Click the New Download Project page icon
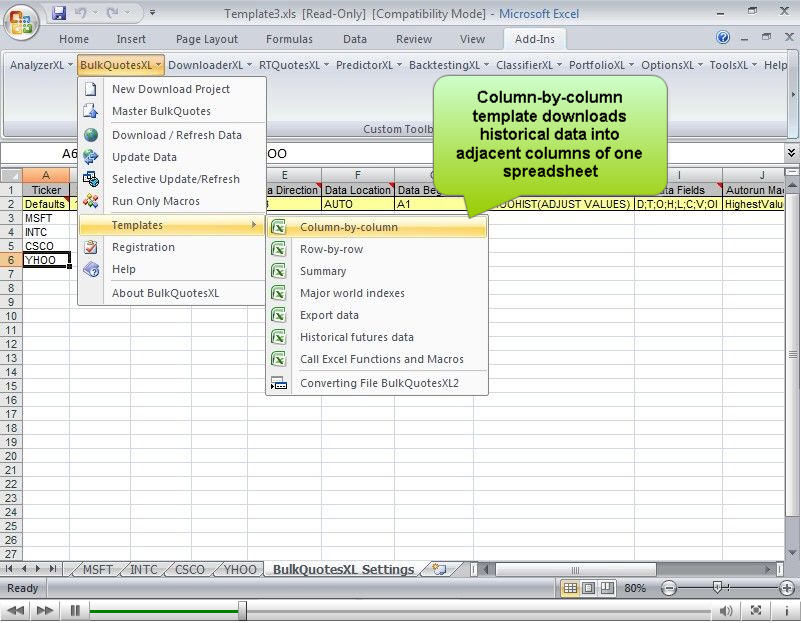Viewport: 801px width, 623px height. [91, 89]
